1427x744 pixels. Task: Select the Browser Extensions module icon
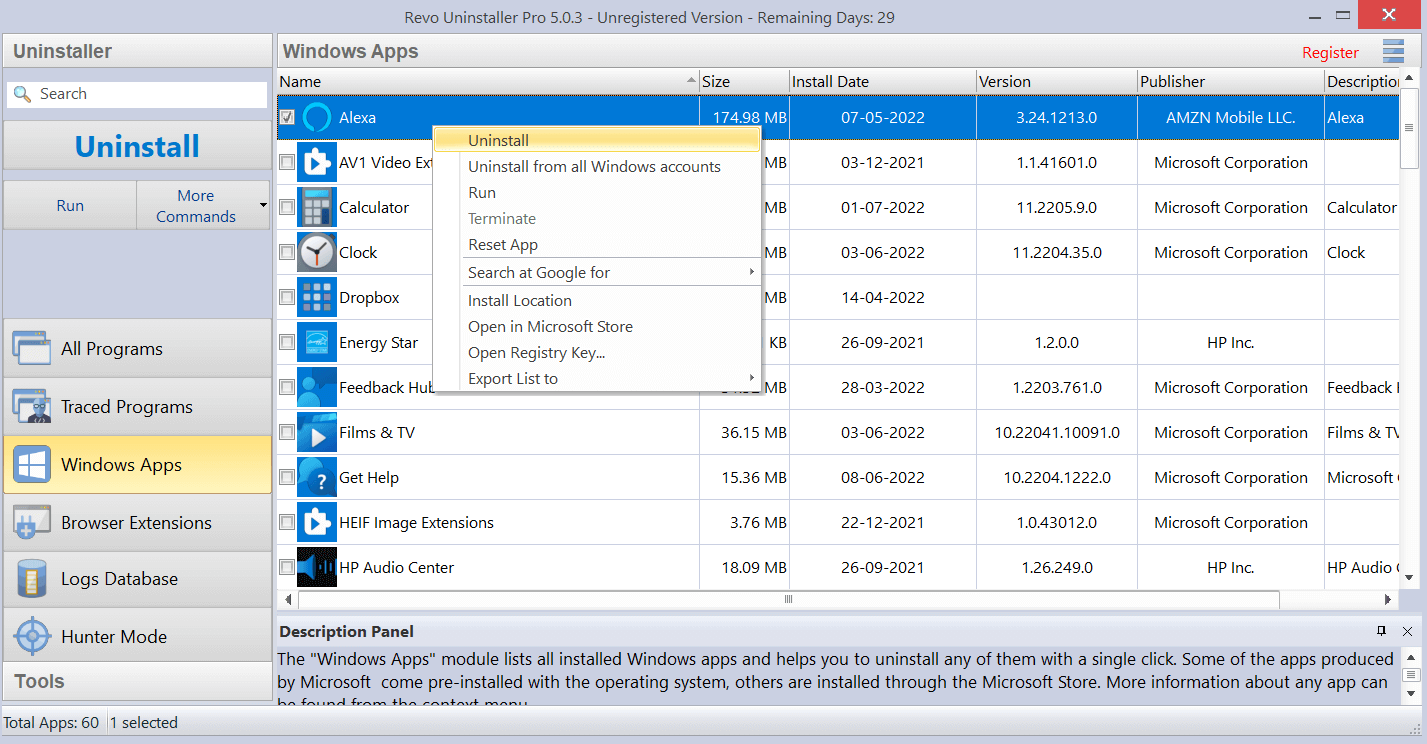pyautogui.click(x=32, y=522)
